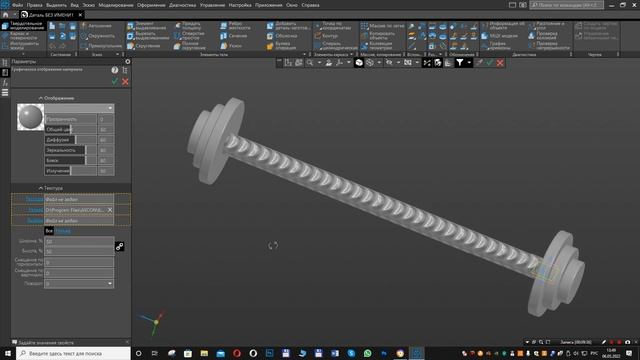Image resolution: width=640 pixels, height=360 pixels.
Task: Select the Прямоугольник rectangle tool
Action: (100, 46)
